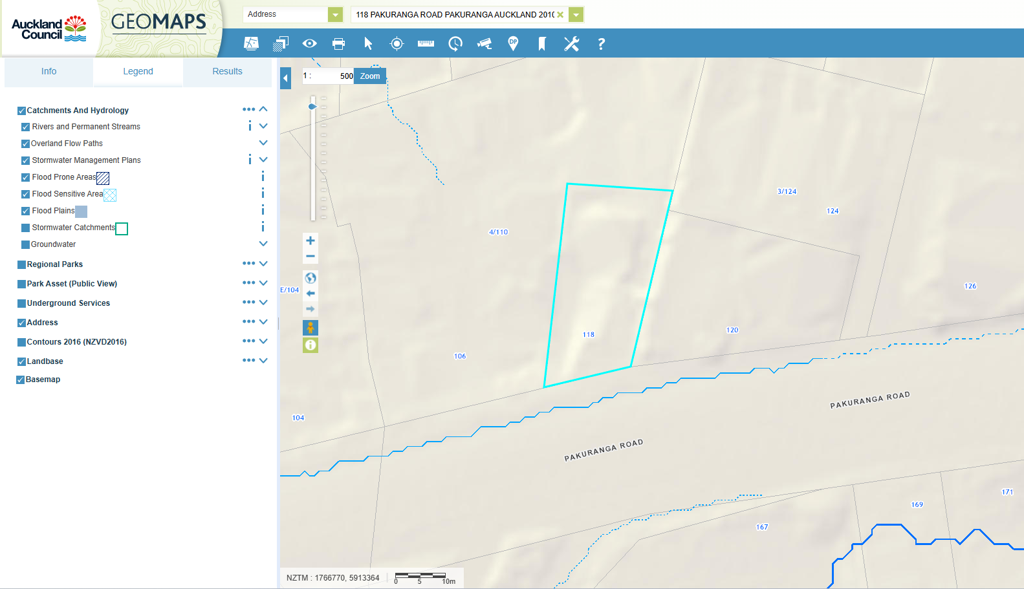This screenshot has height=589, width=1024.
Task: Open help via question mark icon
Action: (x=601, y=44)
